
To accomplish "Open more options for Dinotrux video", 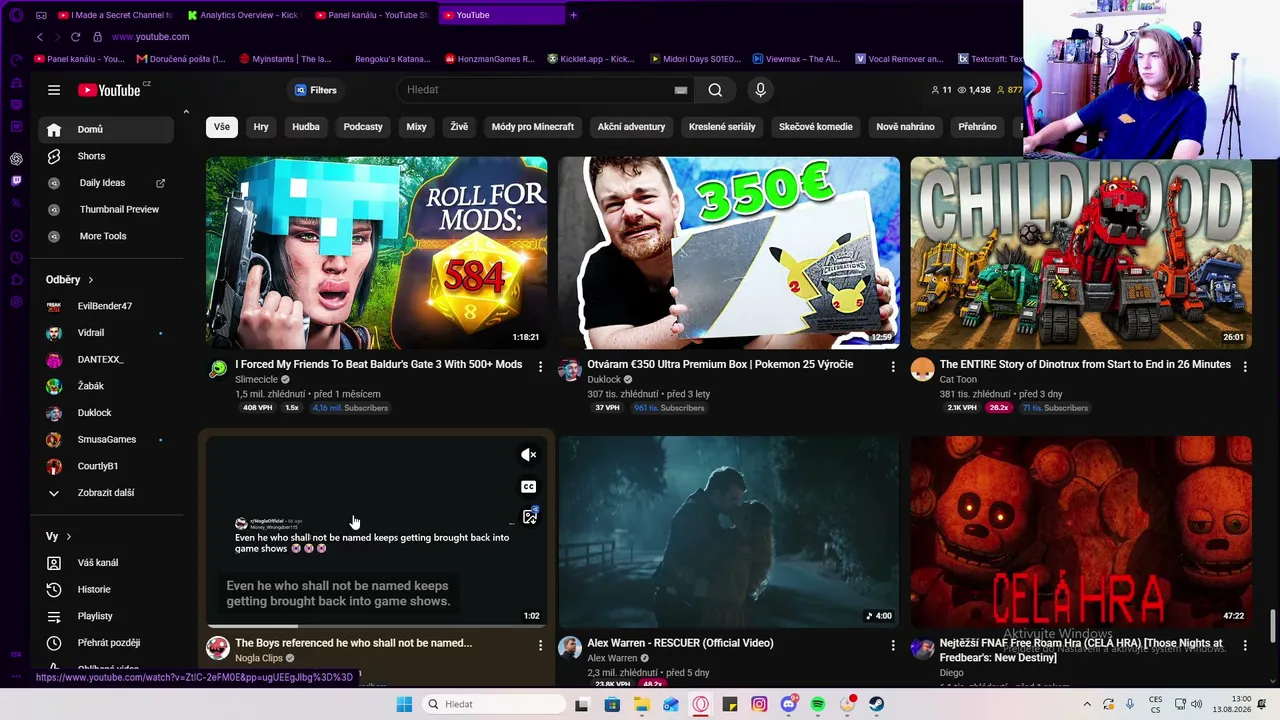I will [x=1245, y=367].
